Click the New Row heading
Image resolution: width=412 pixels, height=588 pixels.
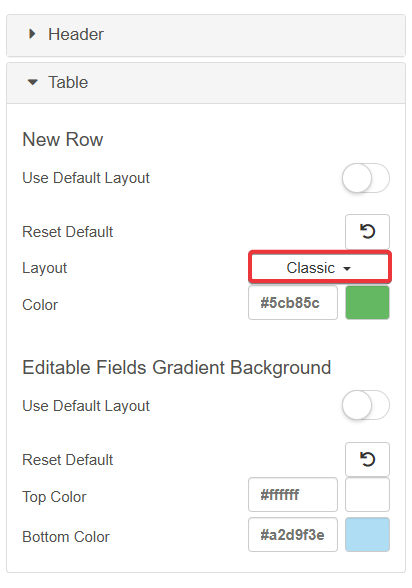click(x=63, y=140)
